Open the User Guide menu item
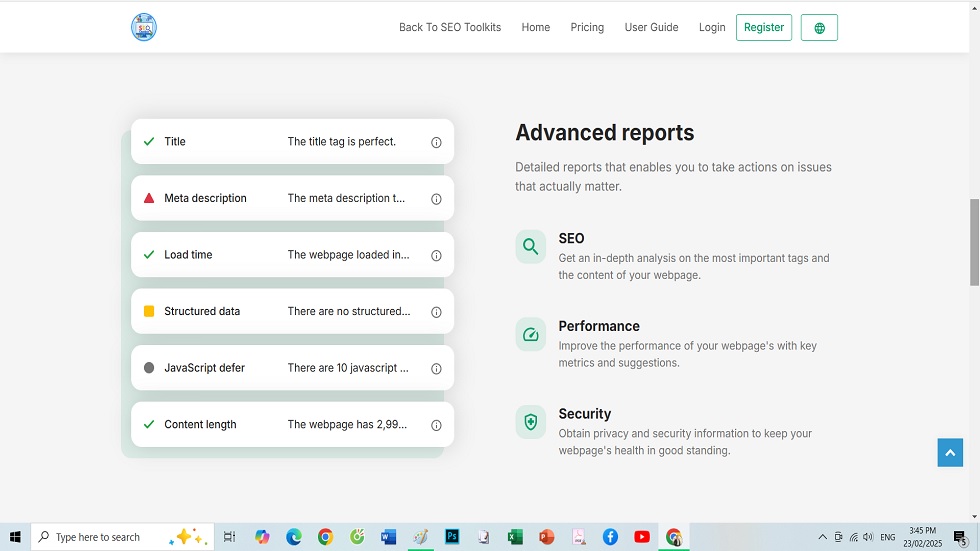Image resolution: width=980 pixels, height=551 pixels. point(651,28)
